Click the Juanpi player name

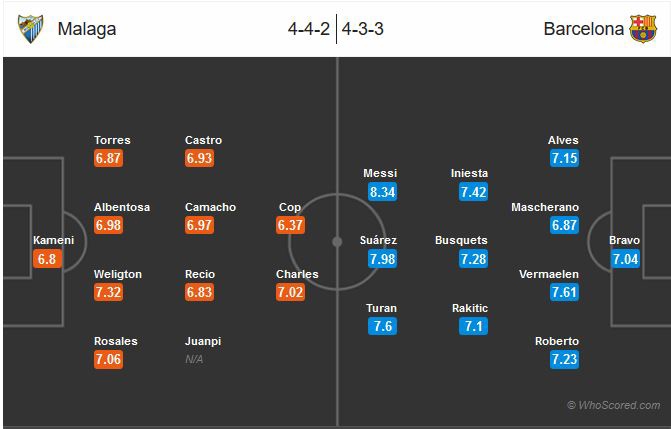pyautogui.click(x=203, y=341)
